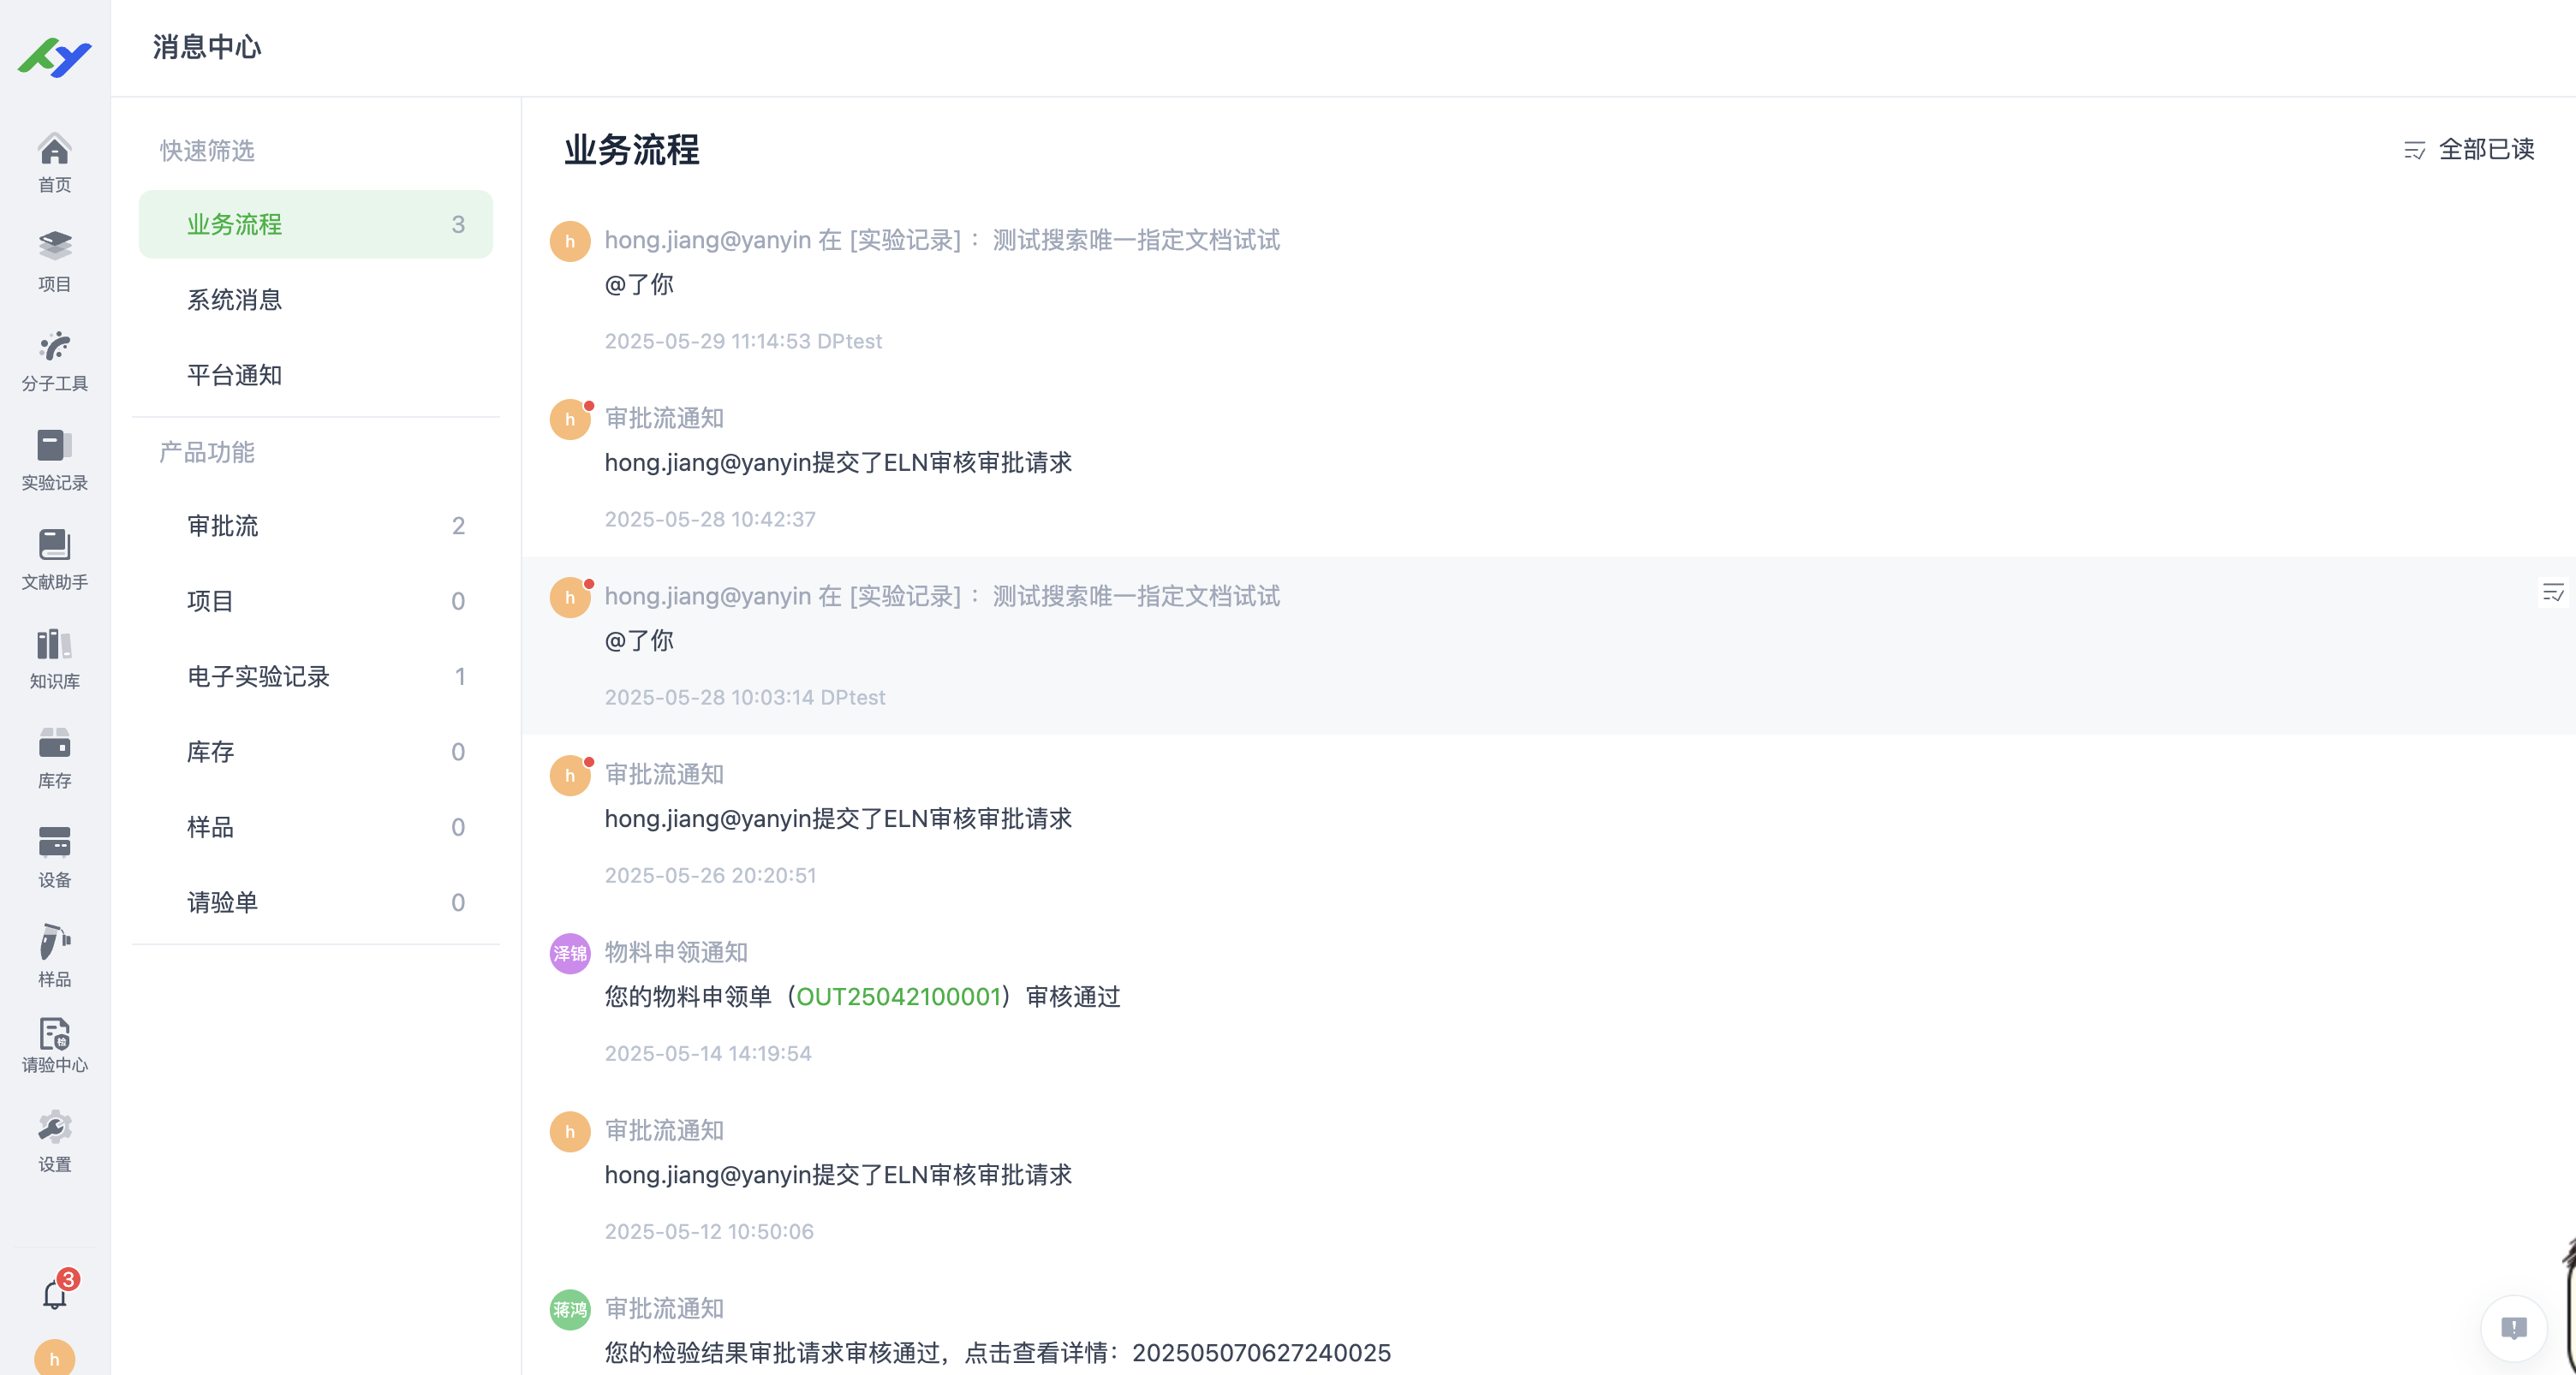Open the feedback icon at bottom right

click(x=2515, y=1328)
